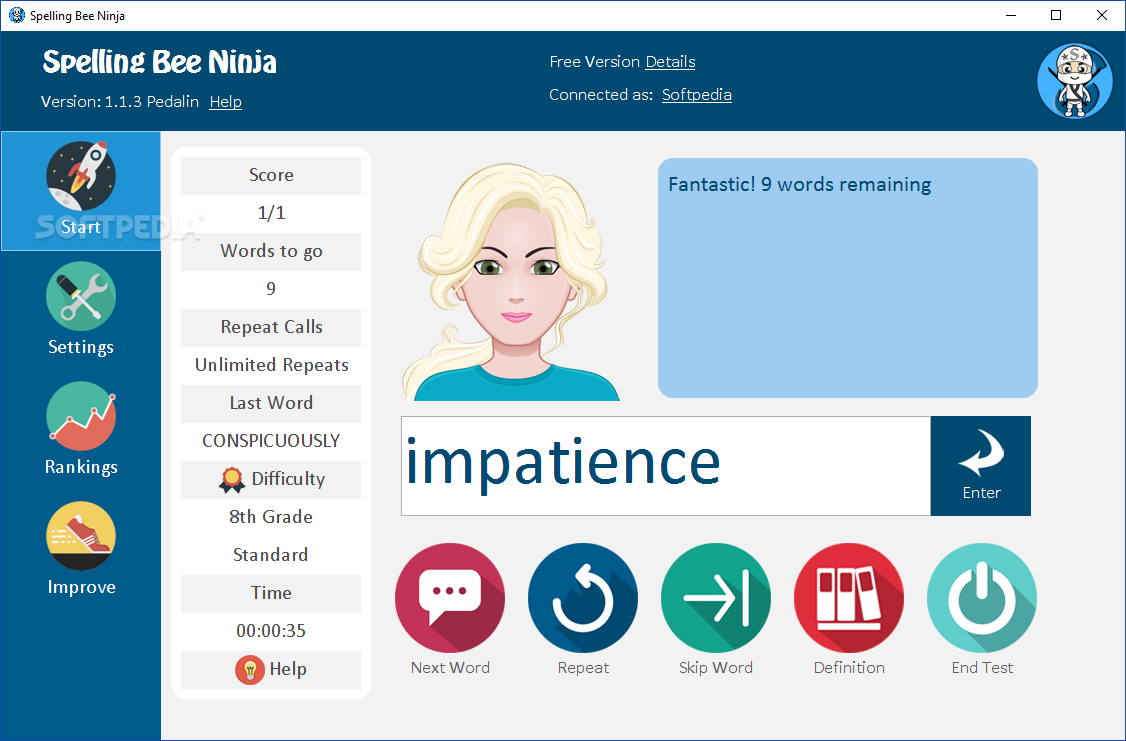The image size is (1126, 741).
Task: Open the Help link beside the version
Action: (x=225, y=102)
